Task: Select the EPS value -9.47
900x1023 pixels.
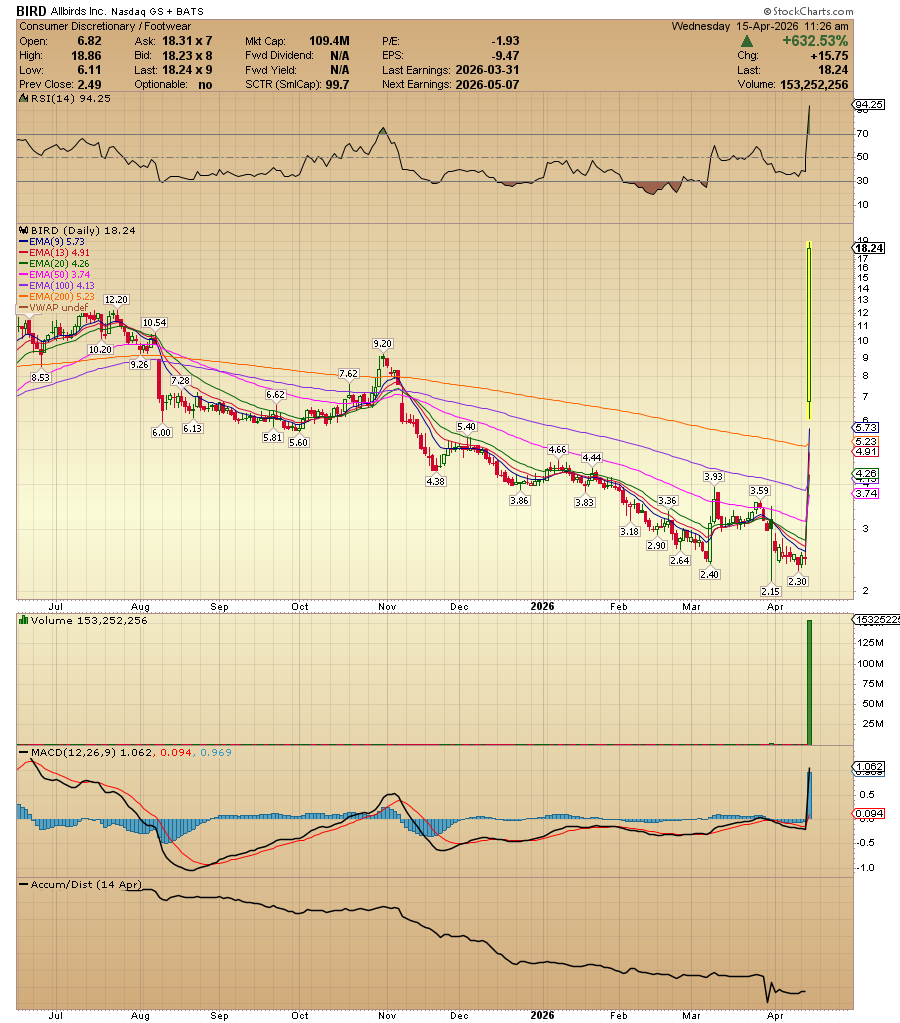Action: [505, 55]
